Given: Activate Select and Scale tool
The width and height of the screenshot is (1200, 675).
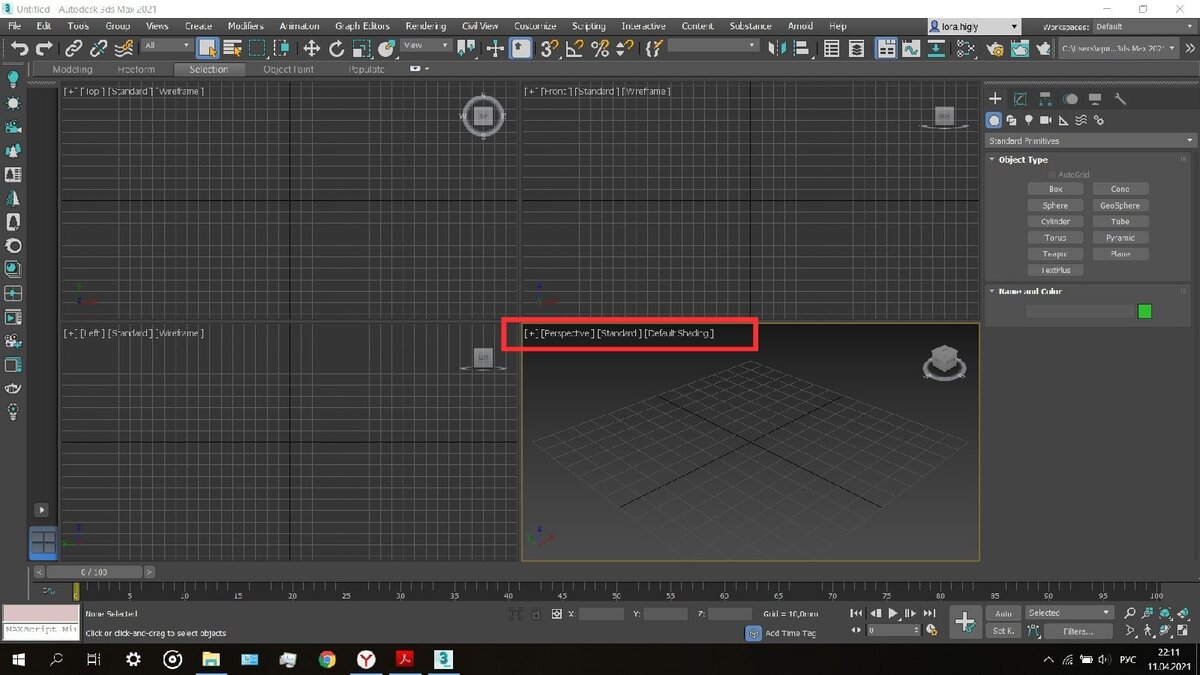Looking at the screenshot, I should click(361, 47).
